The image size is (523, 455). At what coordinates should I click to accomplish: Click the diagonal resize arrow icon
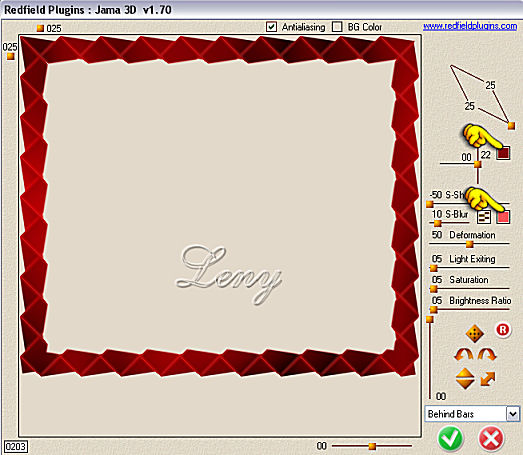tap(488, 379)
